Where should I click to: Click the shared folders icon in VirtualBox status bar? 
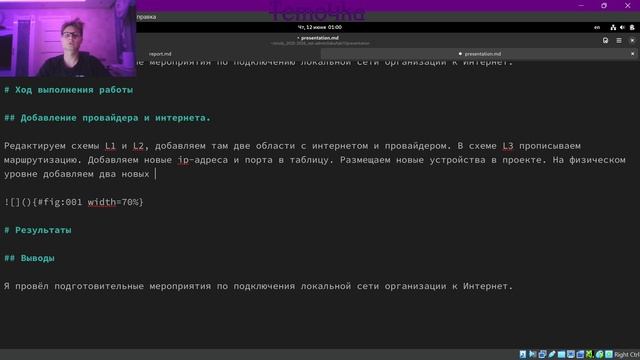(x=562, y=354)
